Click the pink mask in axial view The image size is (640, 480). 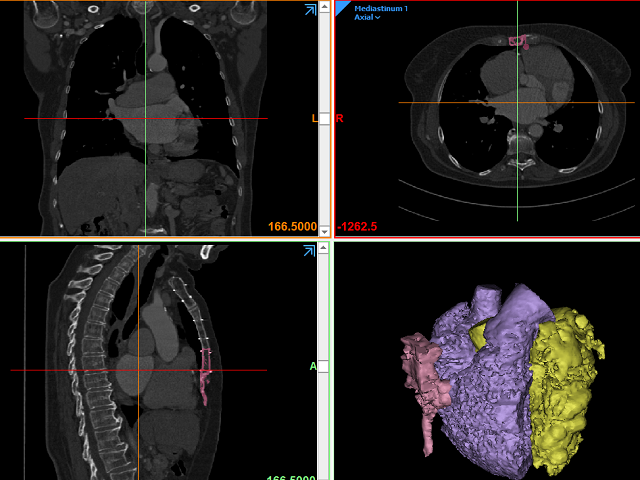point(519,42)
